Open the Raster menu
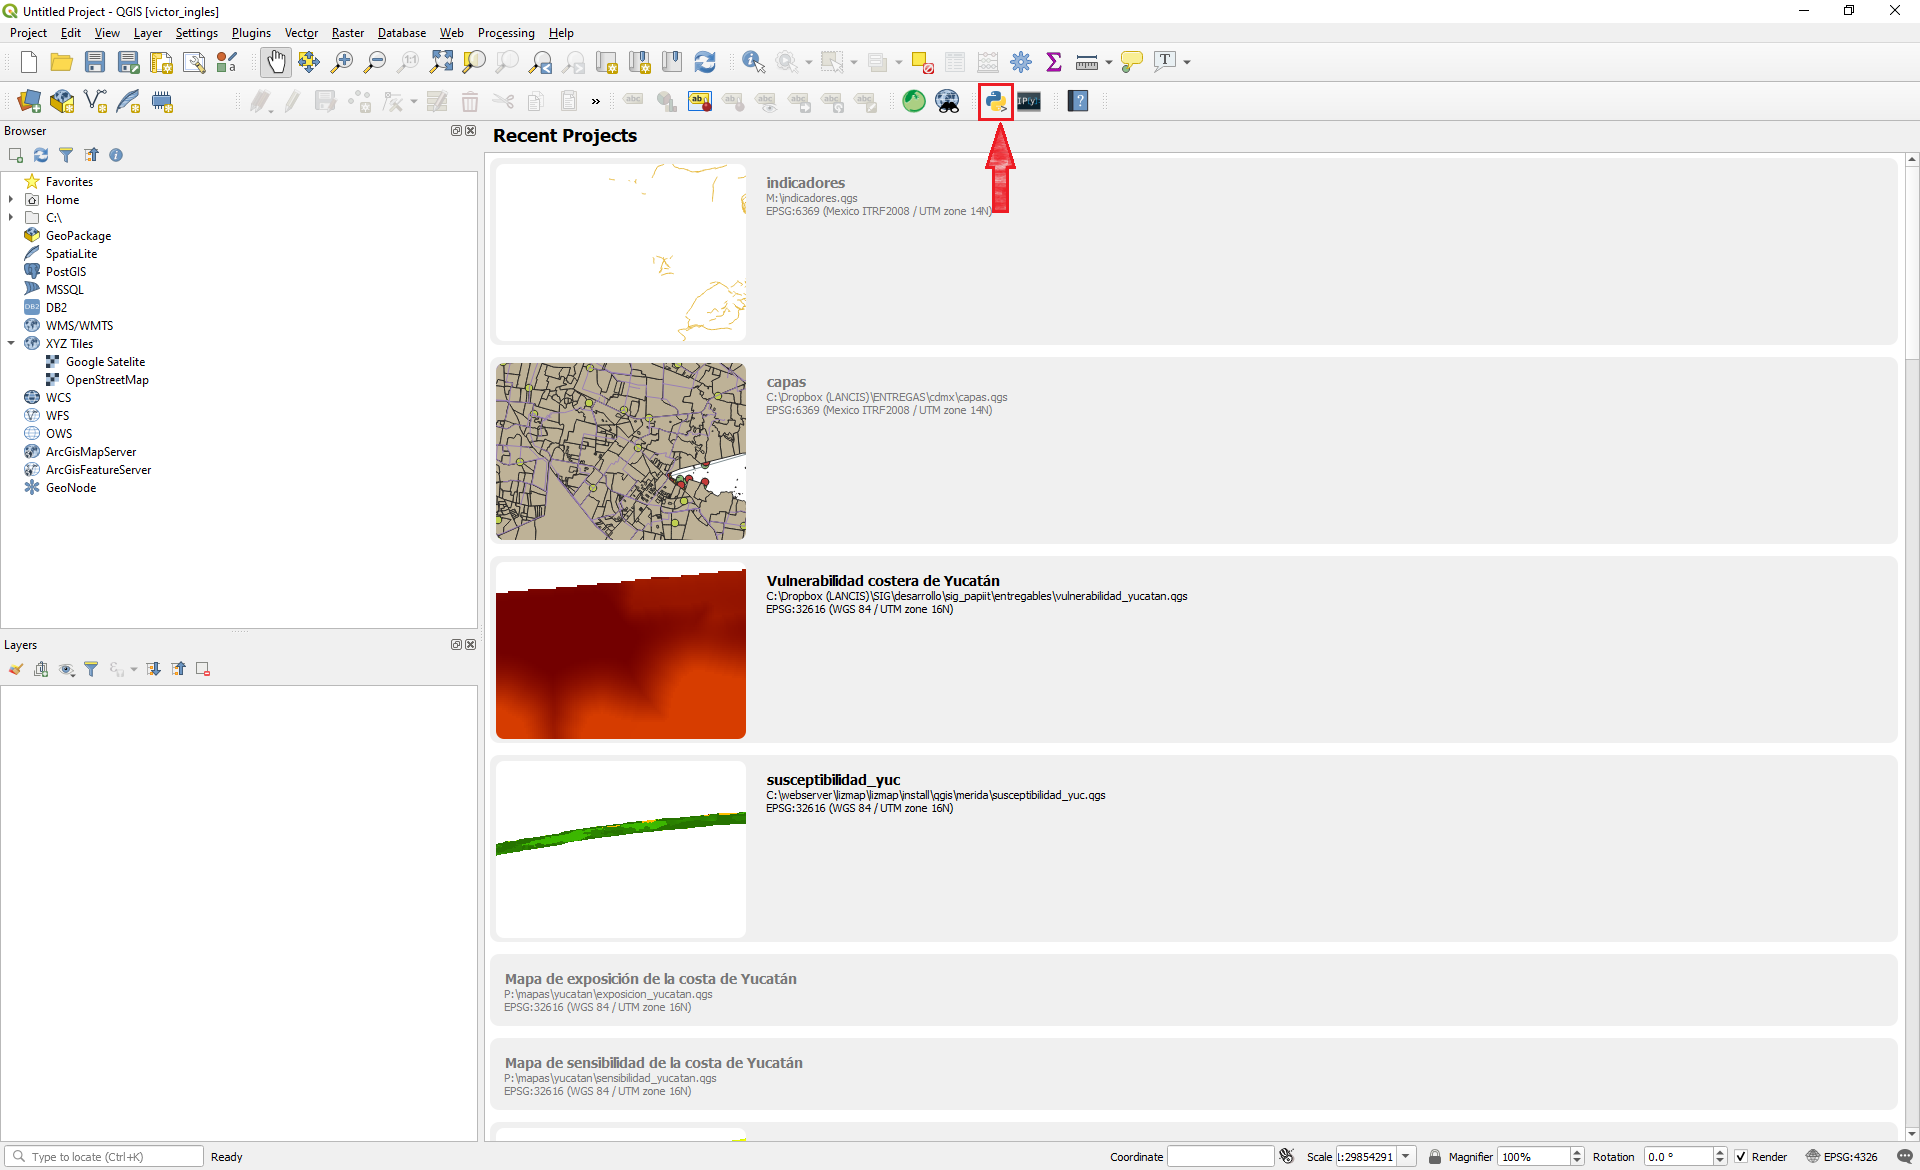 click(x=348, y=33)
